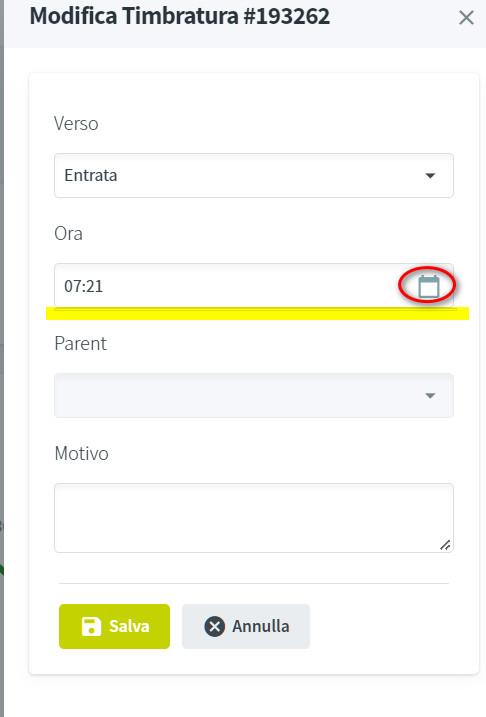Click the circled X icon on Annulla
Image resolution: width=486 pixels, height=717 pixels.
click(214, 626)
